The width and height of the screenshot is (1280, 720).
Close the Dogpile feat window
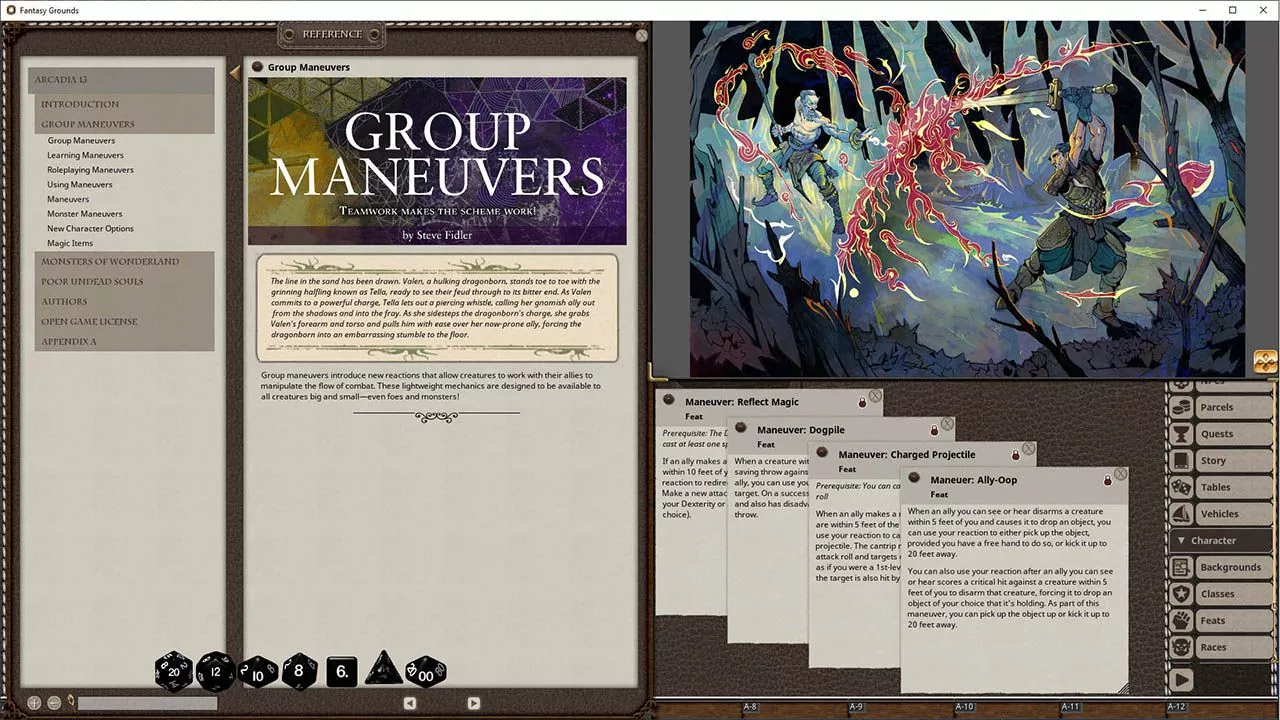(947, 424)
